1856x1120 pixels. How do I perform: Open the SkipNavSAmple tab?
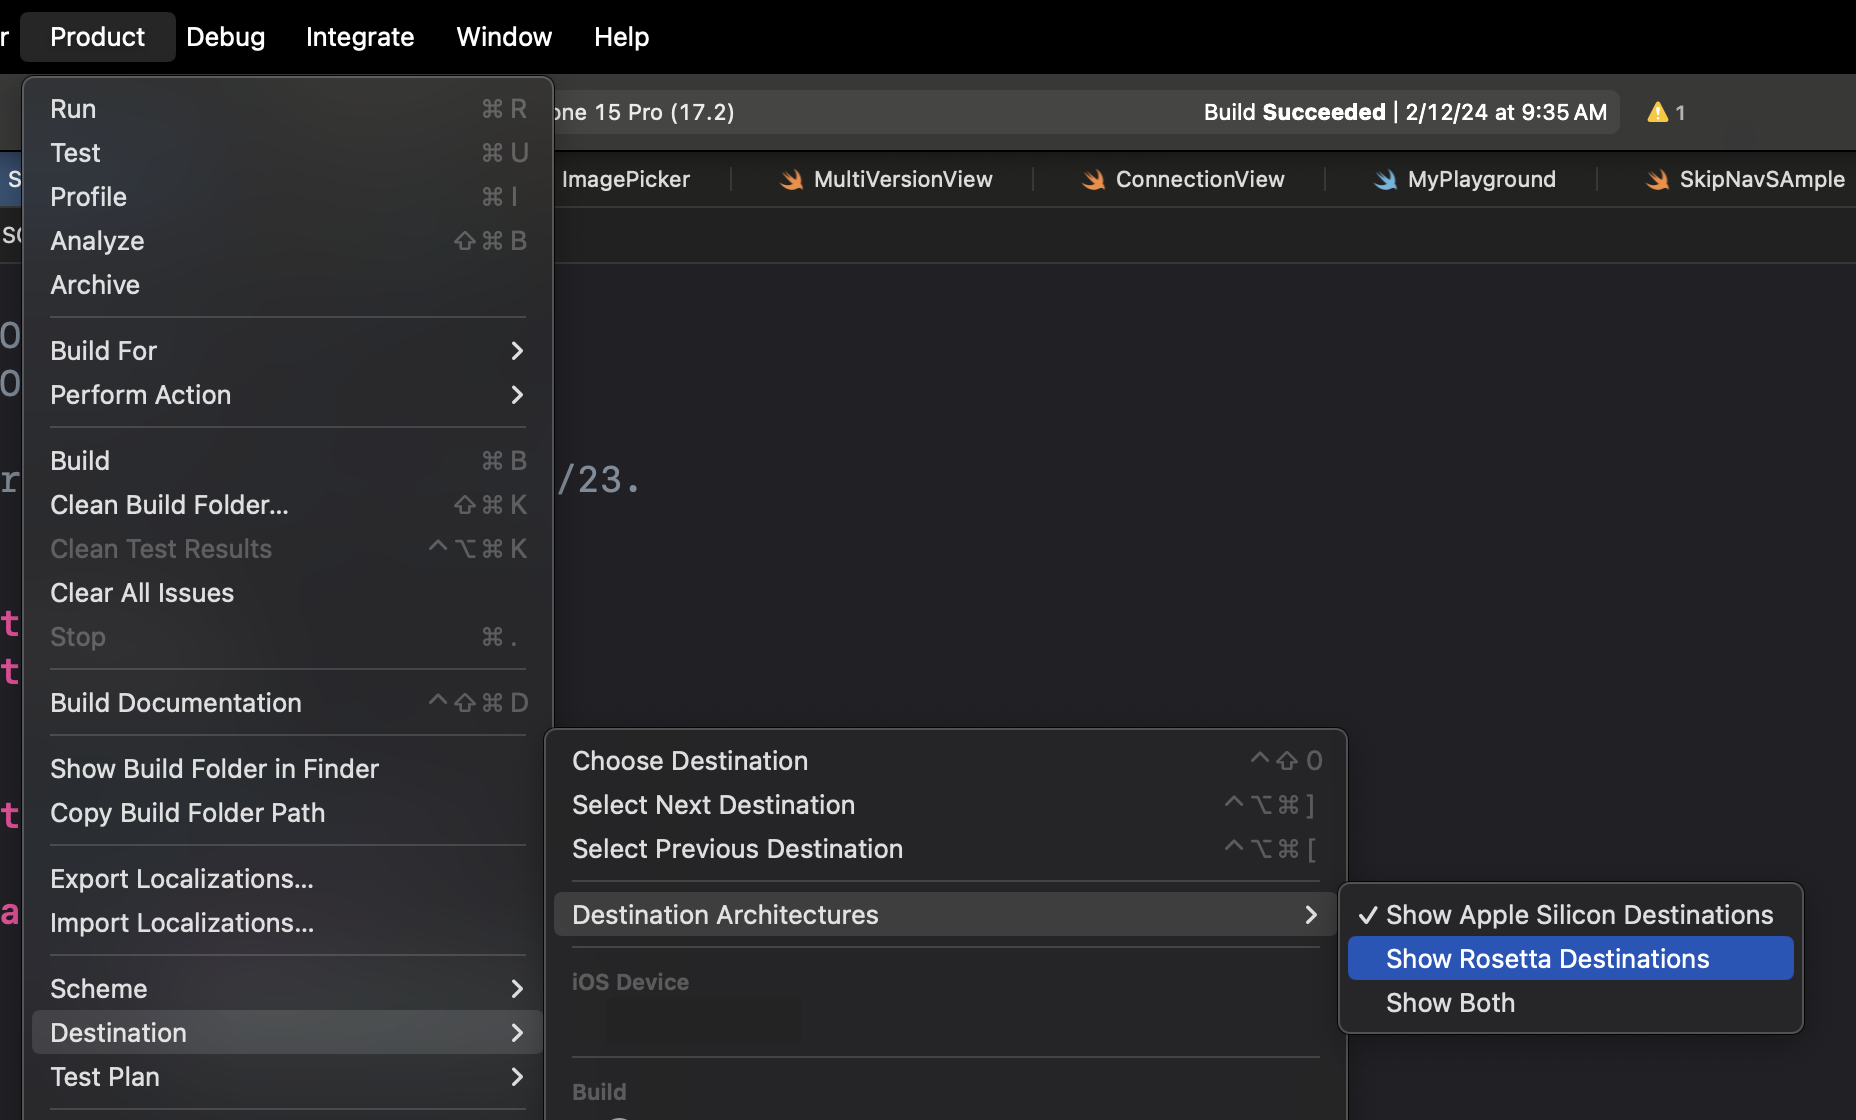(1745, 180)
